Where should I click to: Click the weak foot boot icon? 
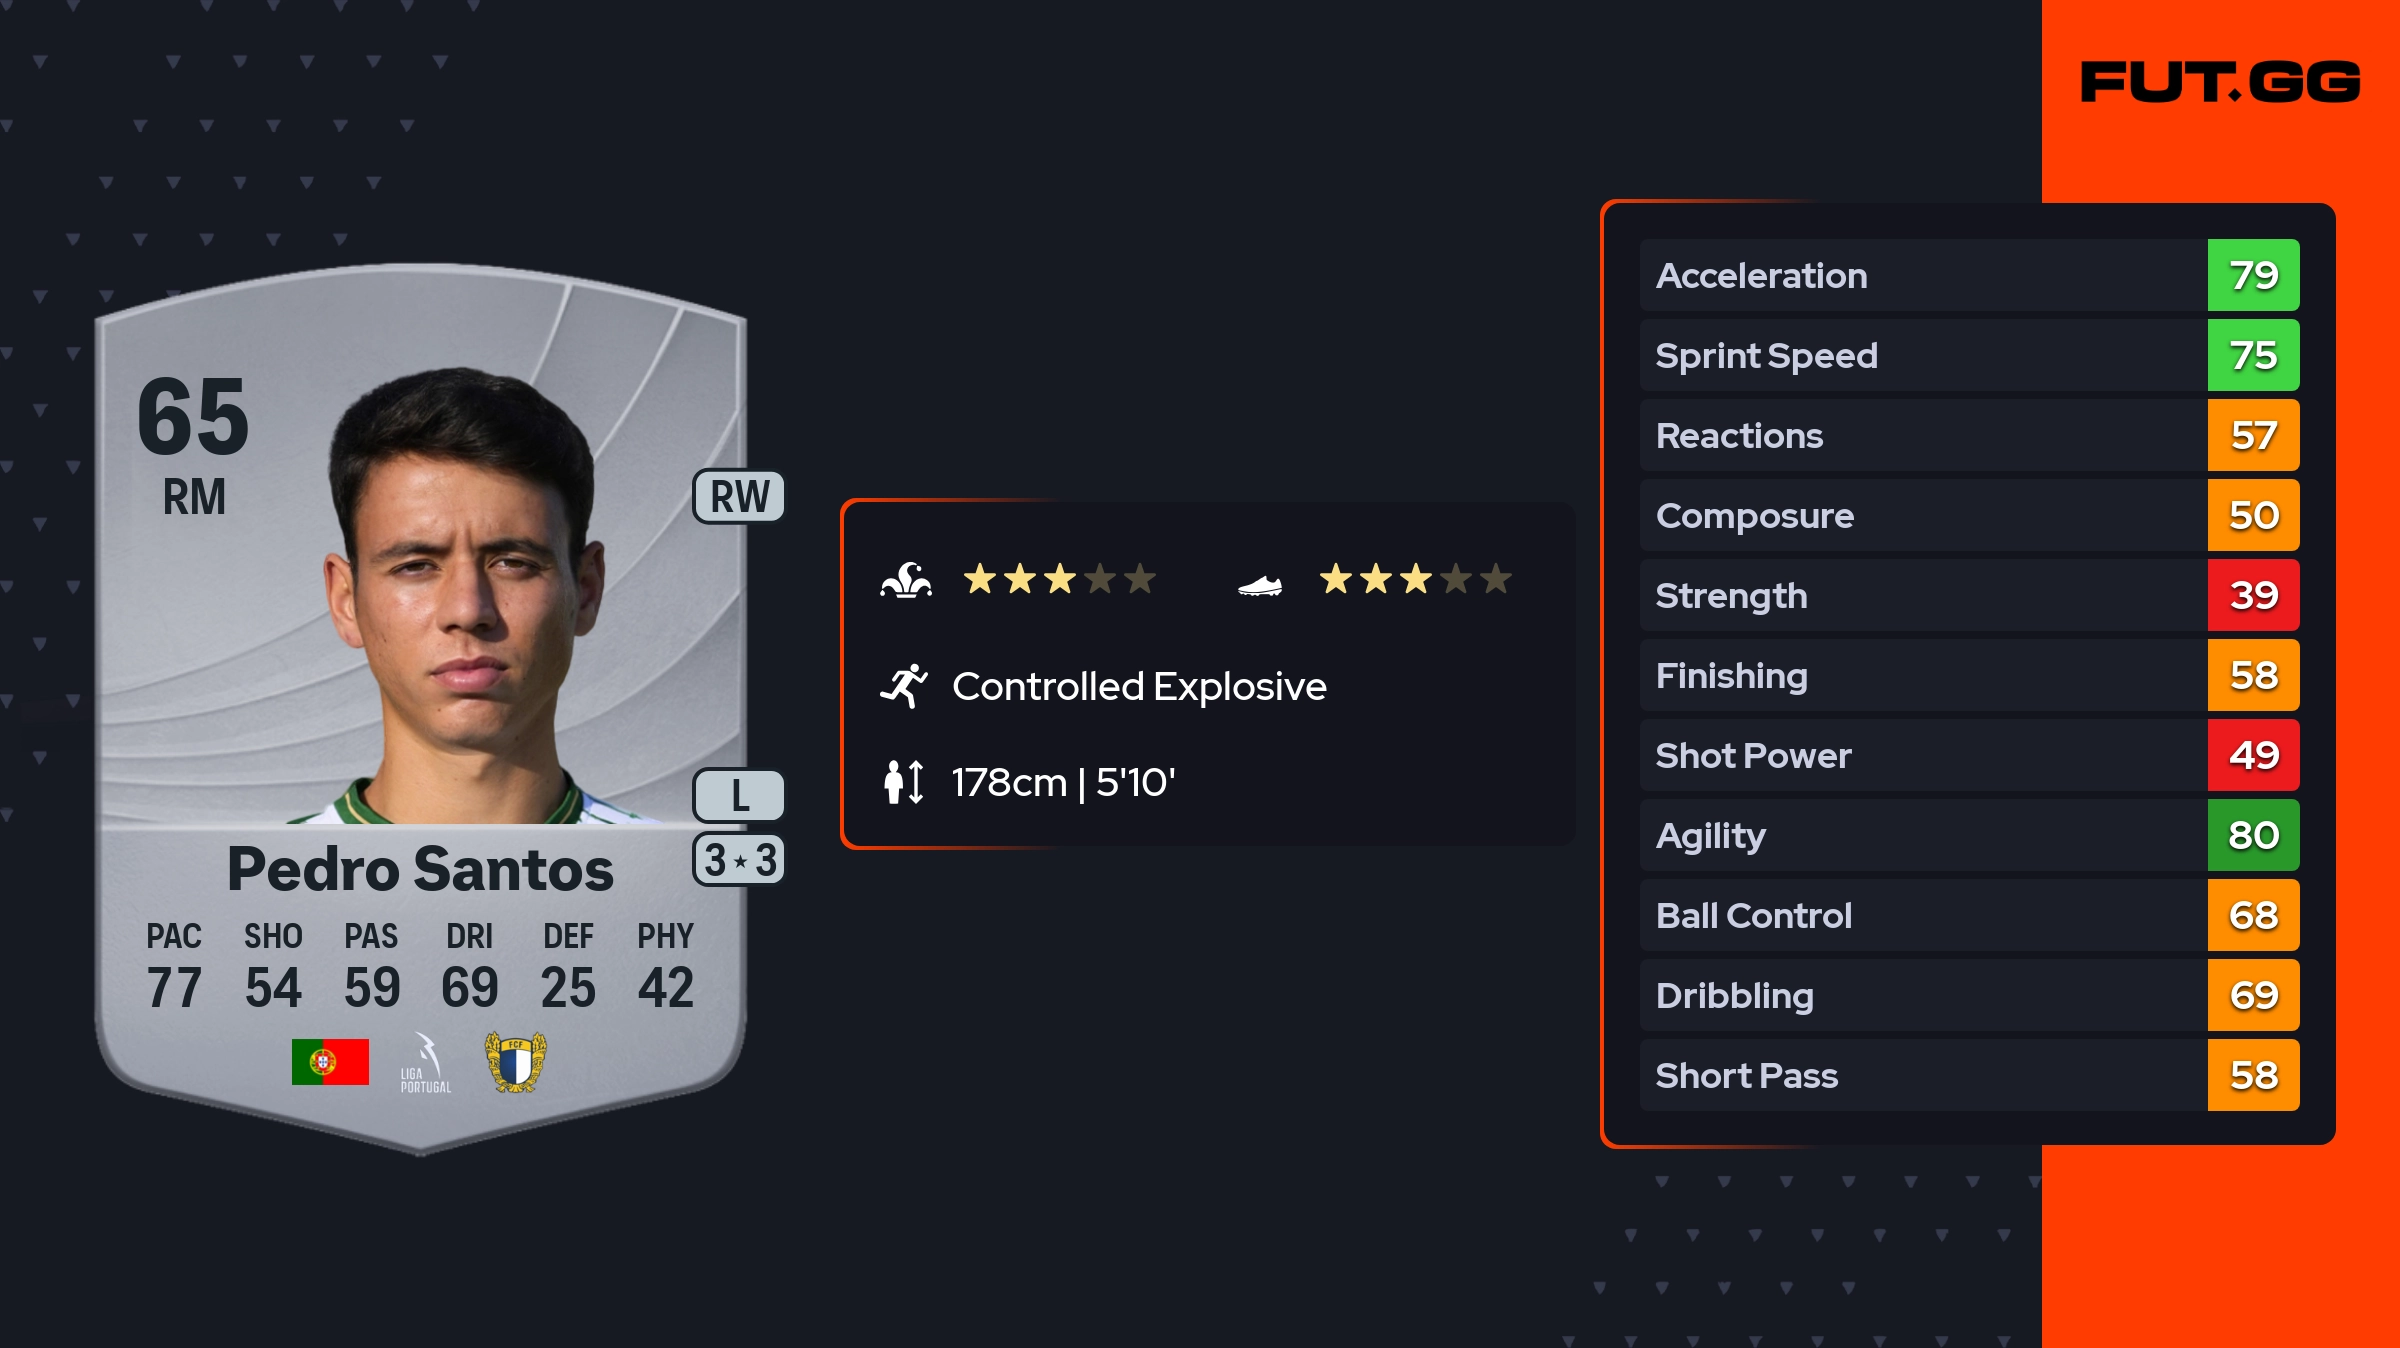1259,585
